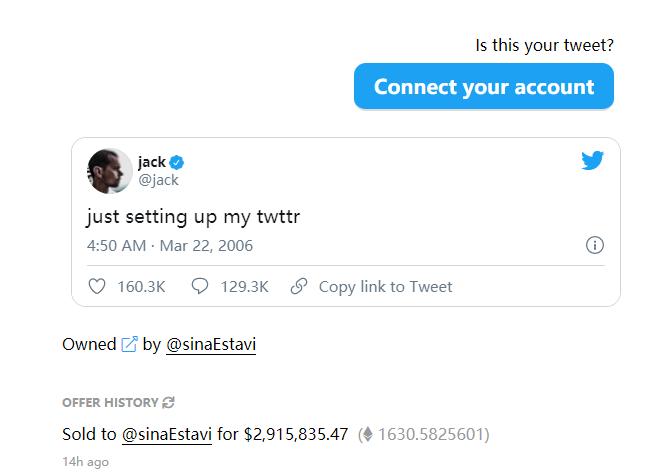Click the jack display name
Screen dimensions: 653x473
click(152, 162)
